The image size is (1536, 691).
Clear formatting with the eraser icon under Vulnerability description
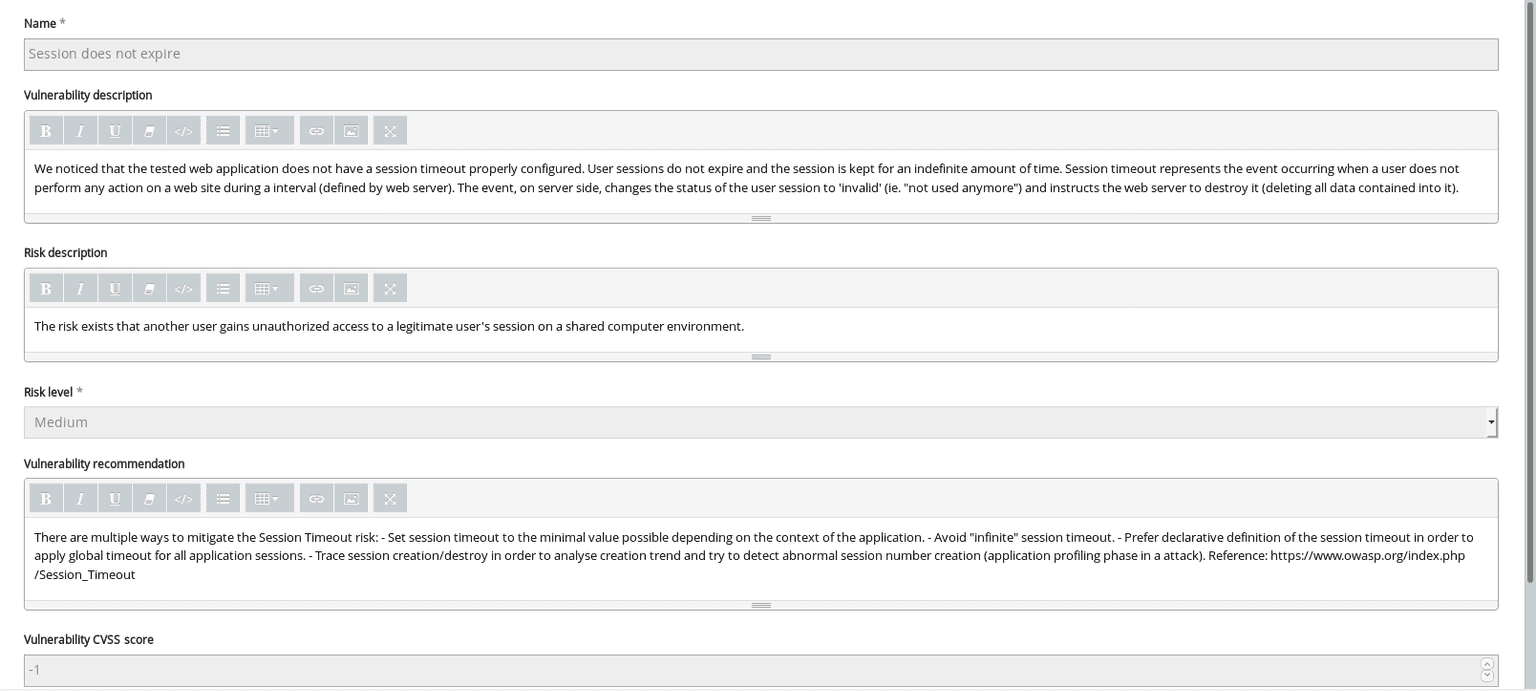click(x=149, y=130)
